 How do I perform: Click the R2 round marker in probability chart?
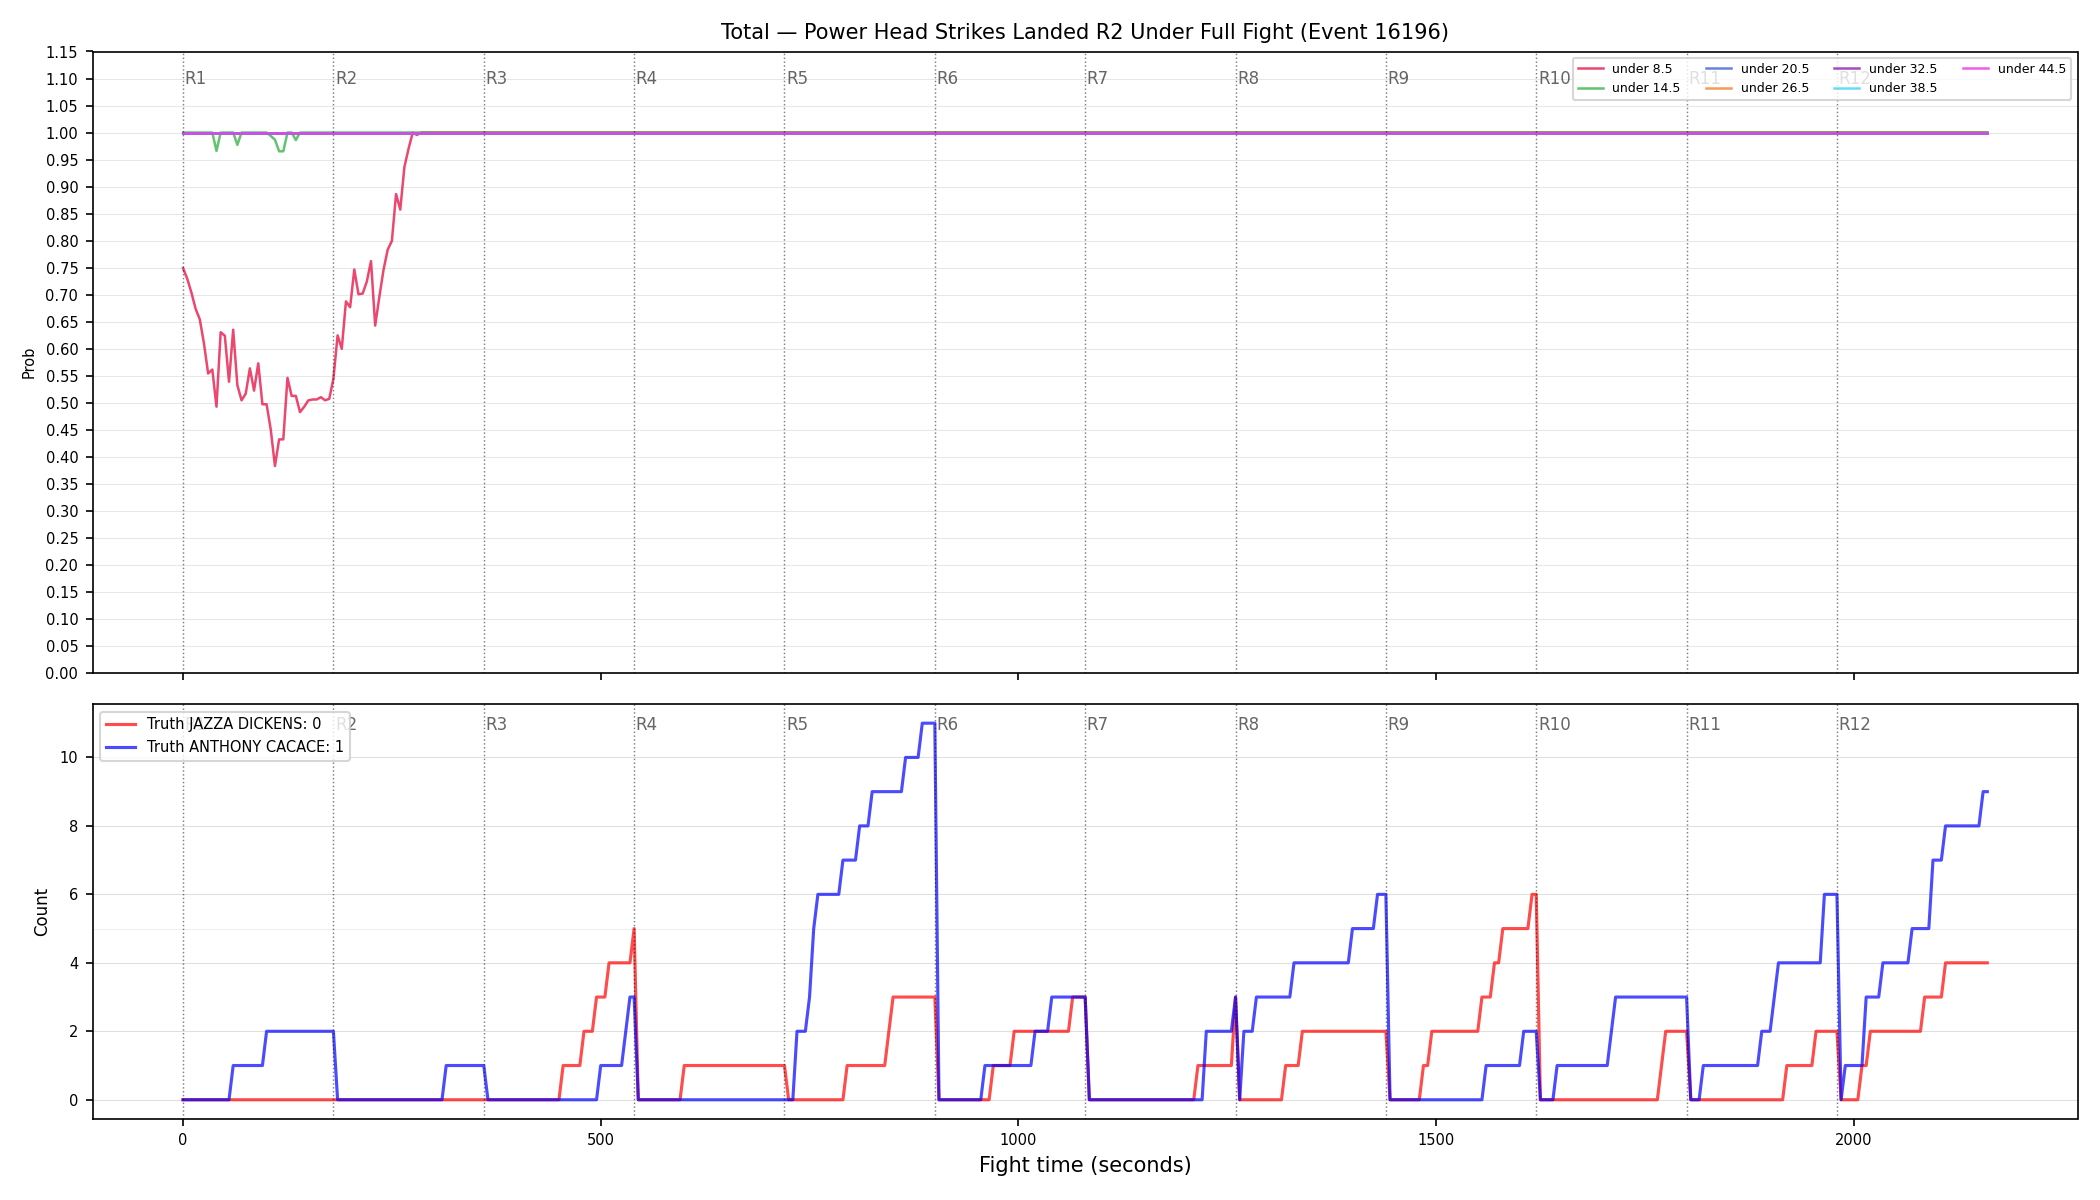click(346, 78)
